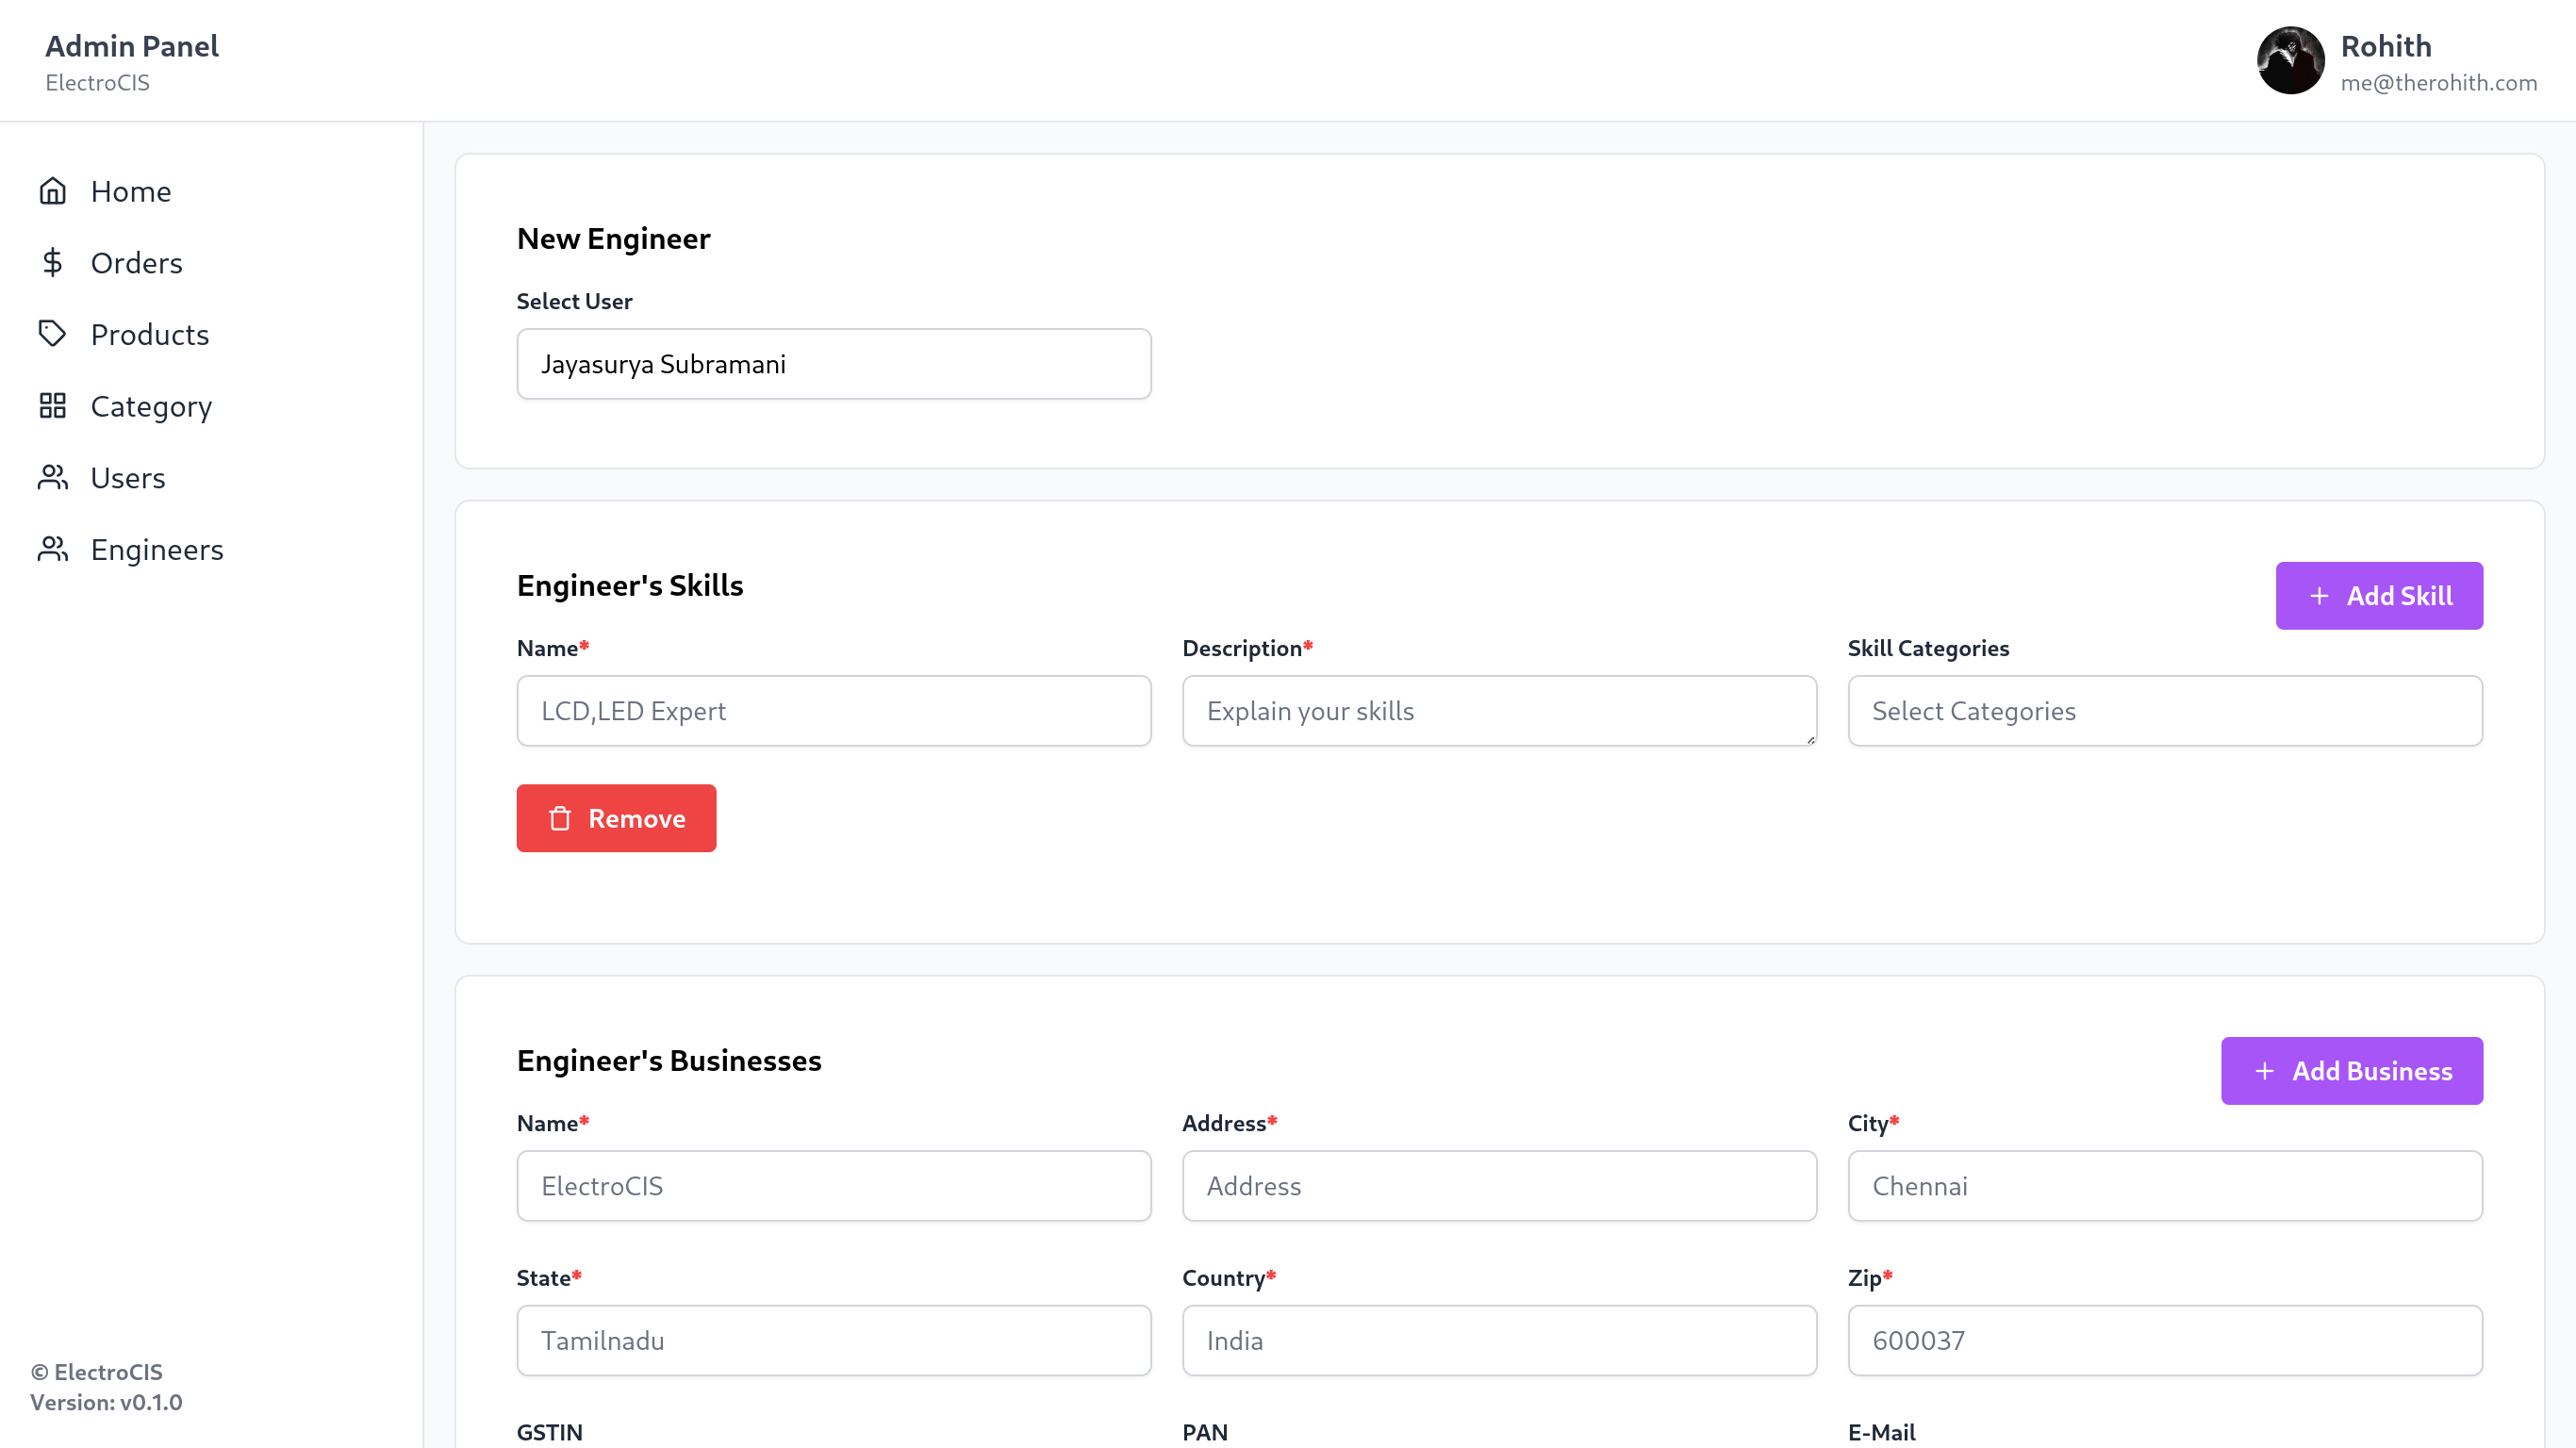Image resolution: width=2576 pixels, height=1448 pixels.
Task: Focus the skill Name input field
Action: point(833,711)
